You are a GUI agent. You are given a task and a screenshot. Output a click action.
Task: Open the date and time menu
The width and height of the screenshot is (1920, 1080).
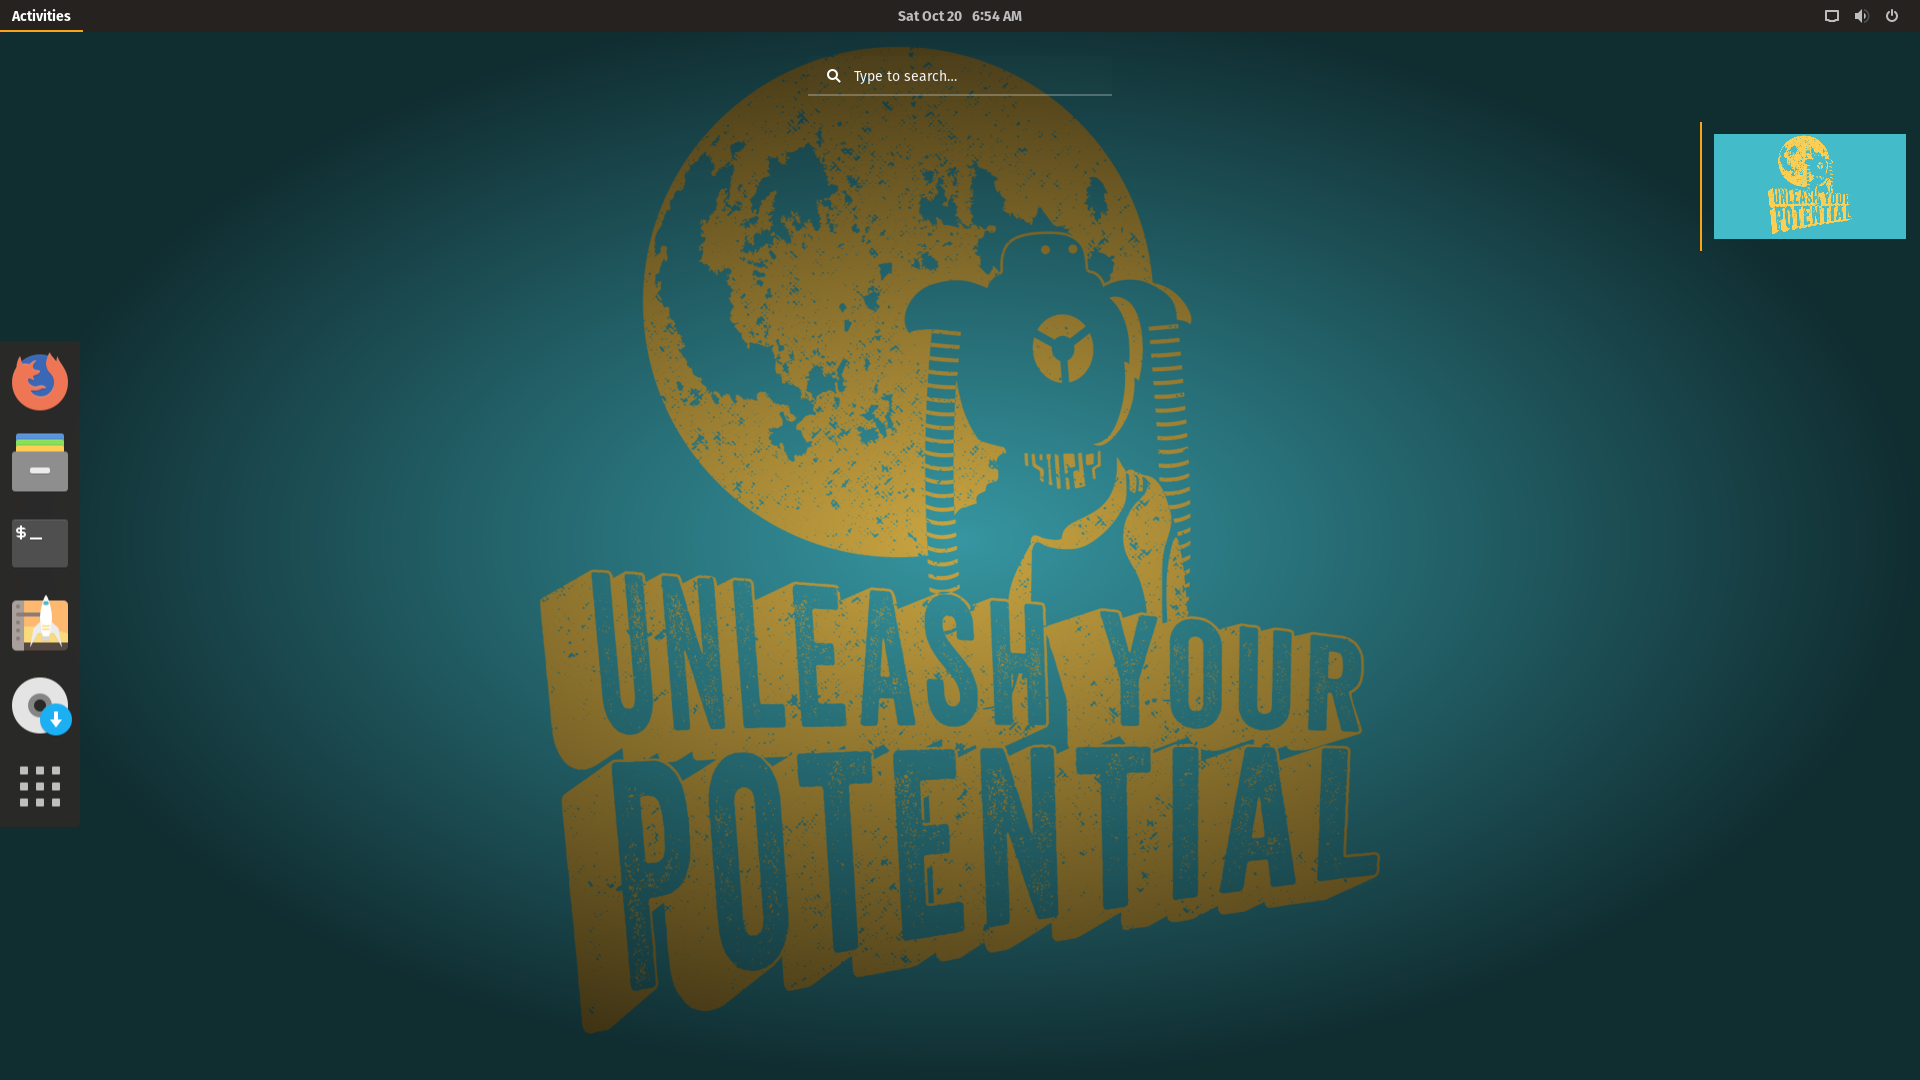click(959, 16)
